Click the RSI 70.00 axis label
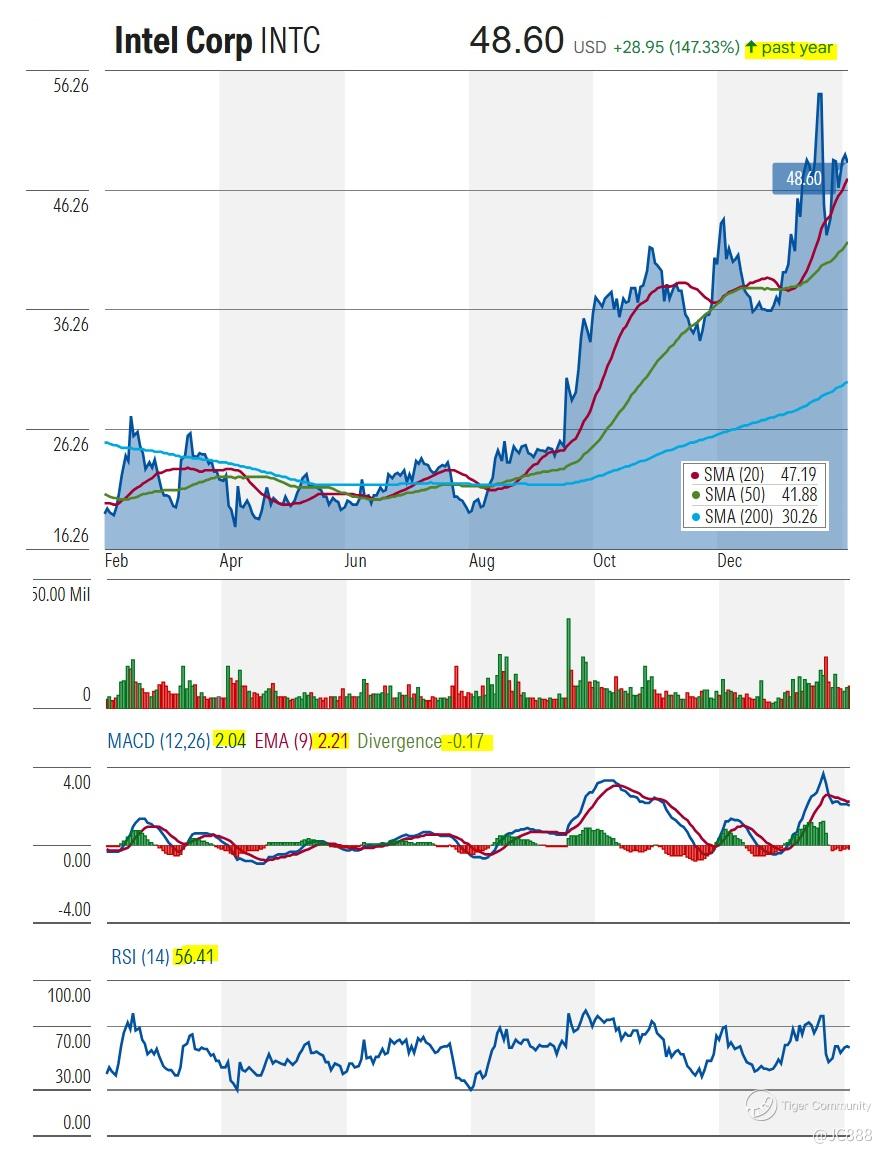 pos(73,1042)
